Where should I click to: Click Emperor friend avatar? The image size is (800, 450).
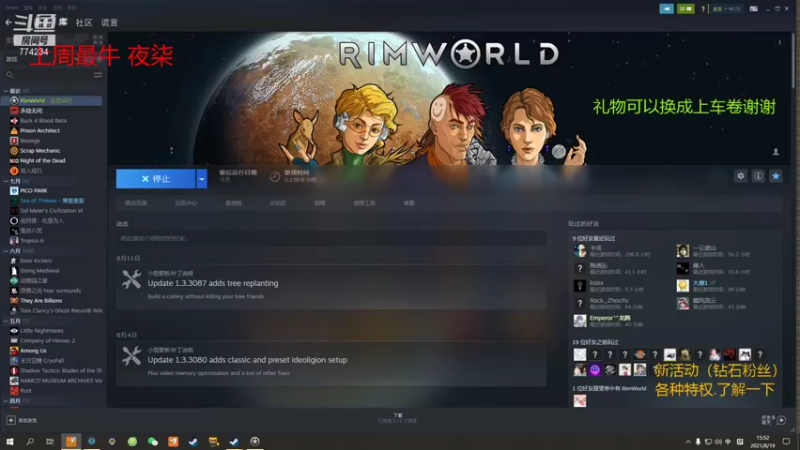[x=580, y=320]
